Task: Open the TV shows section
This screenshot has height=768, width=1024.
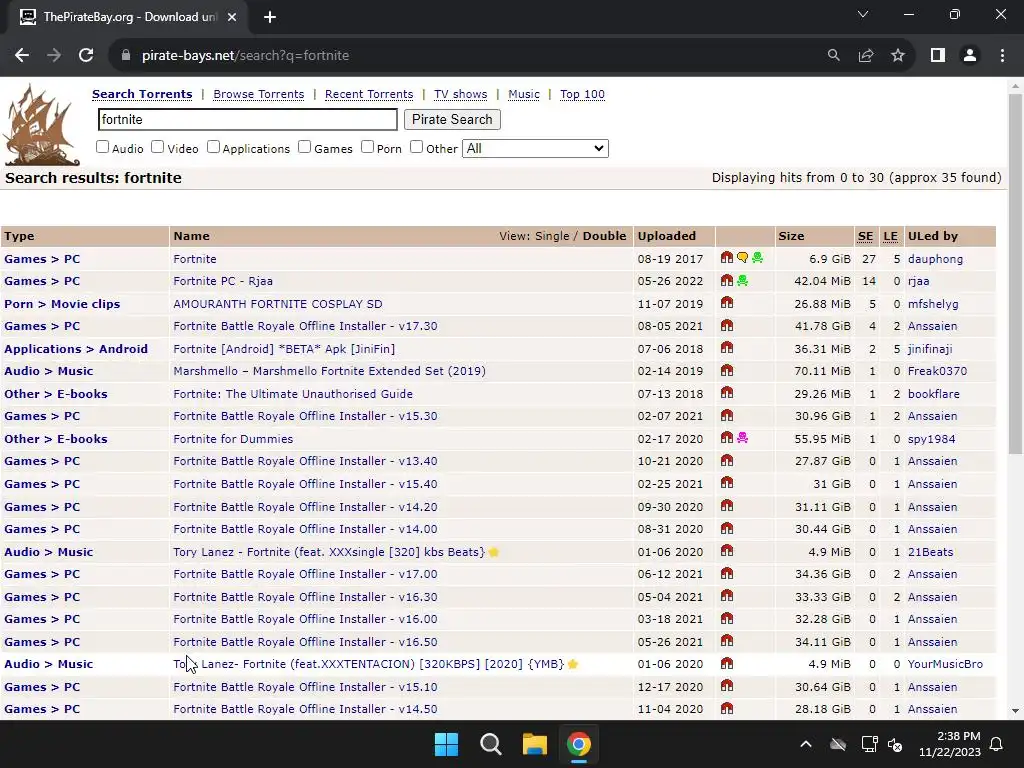Action: point(460,94)
